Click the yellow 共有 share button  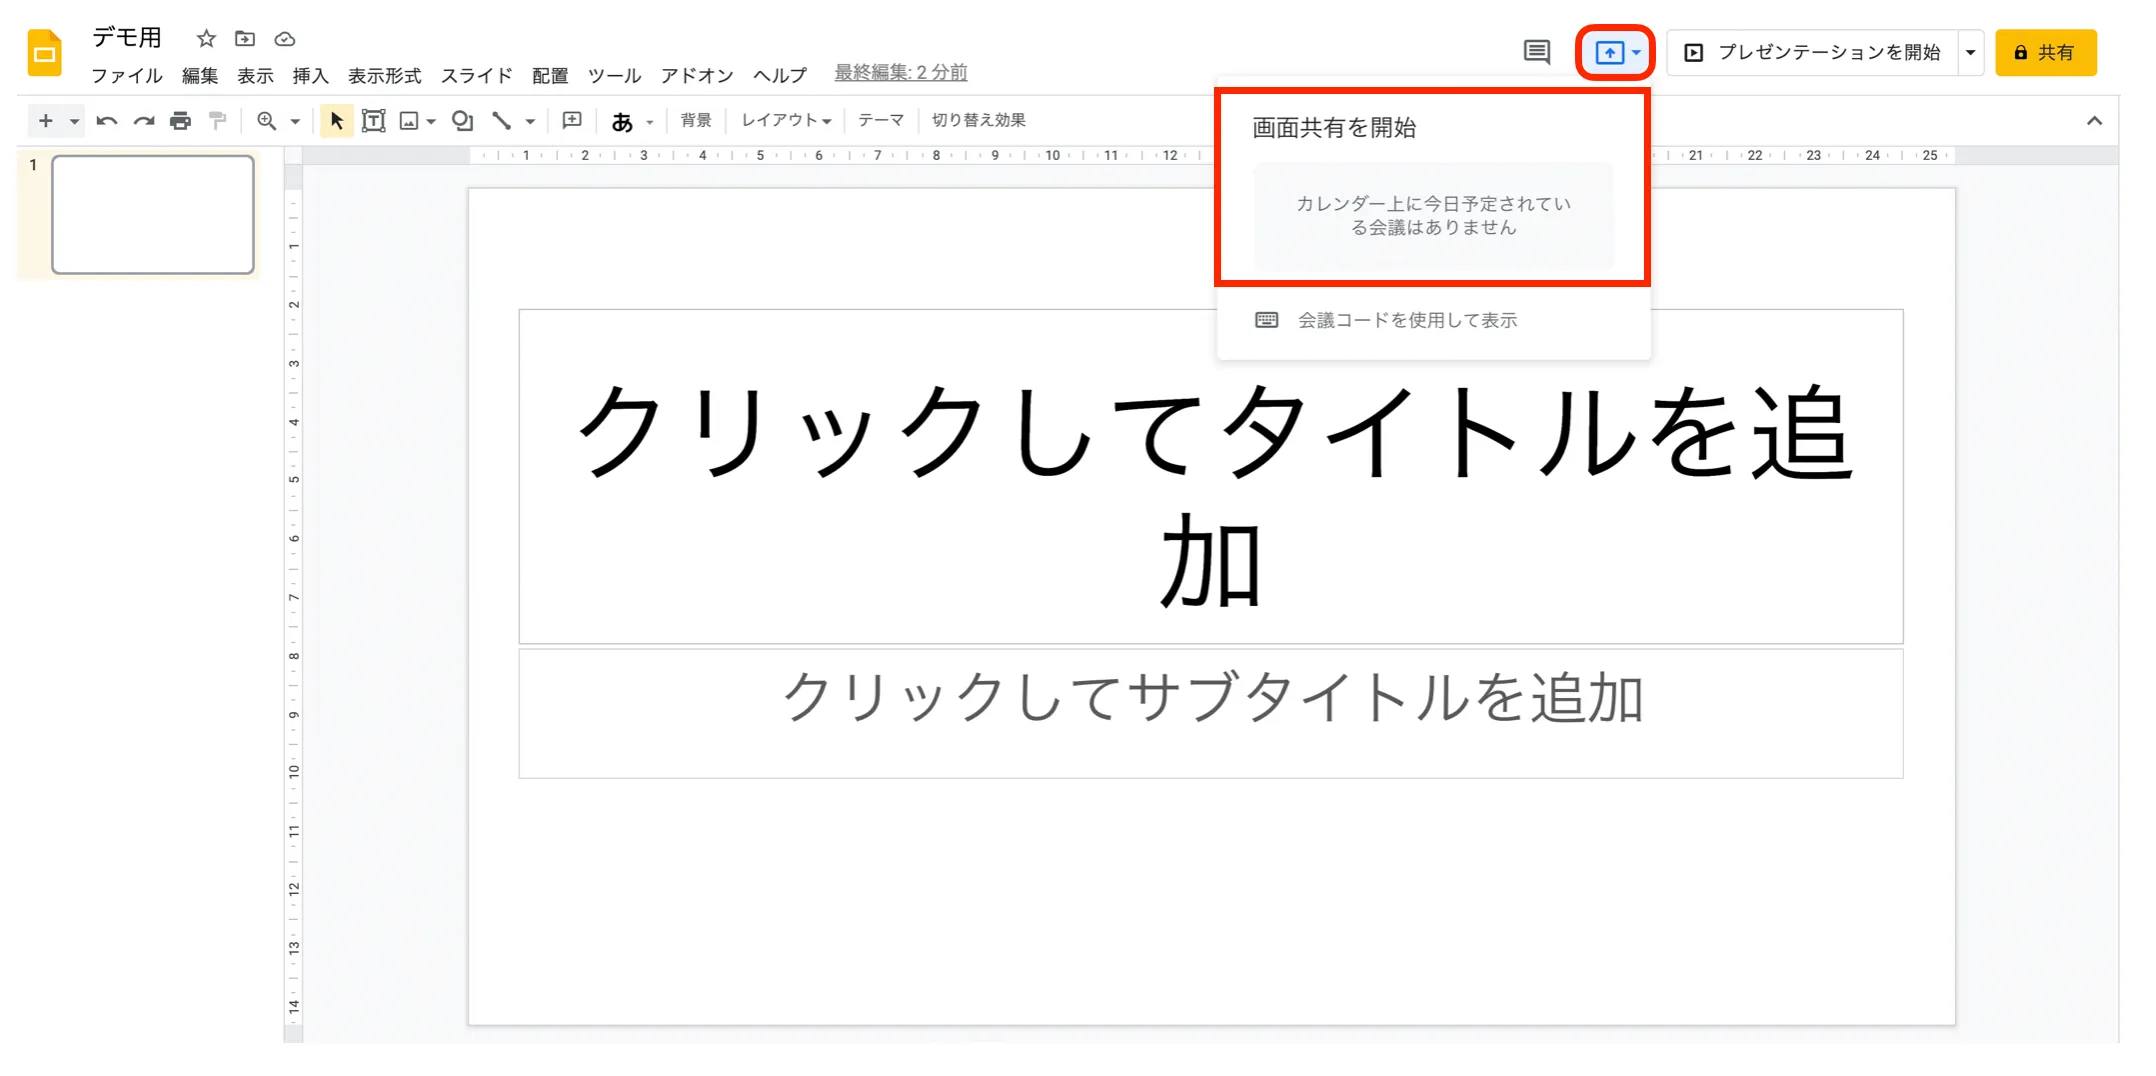pyautogui.click(x=2046, y=52)
